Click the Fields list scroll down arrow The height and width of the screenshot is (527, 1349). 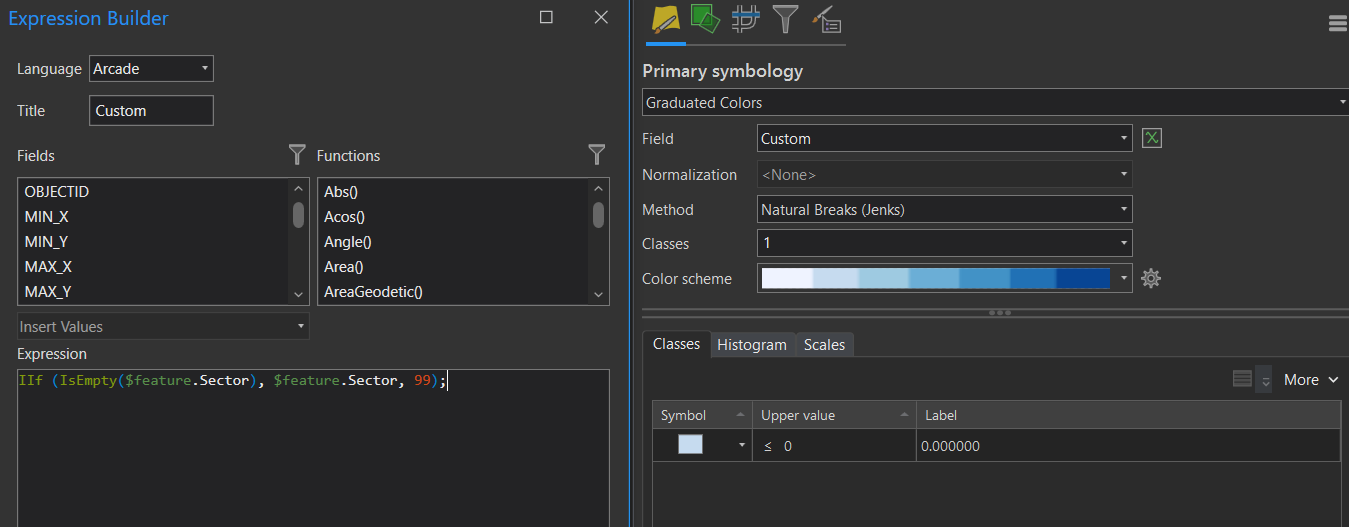tap(298, 295)
